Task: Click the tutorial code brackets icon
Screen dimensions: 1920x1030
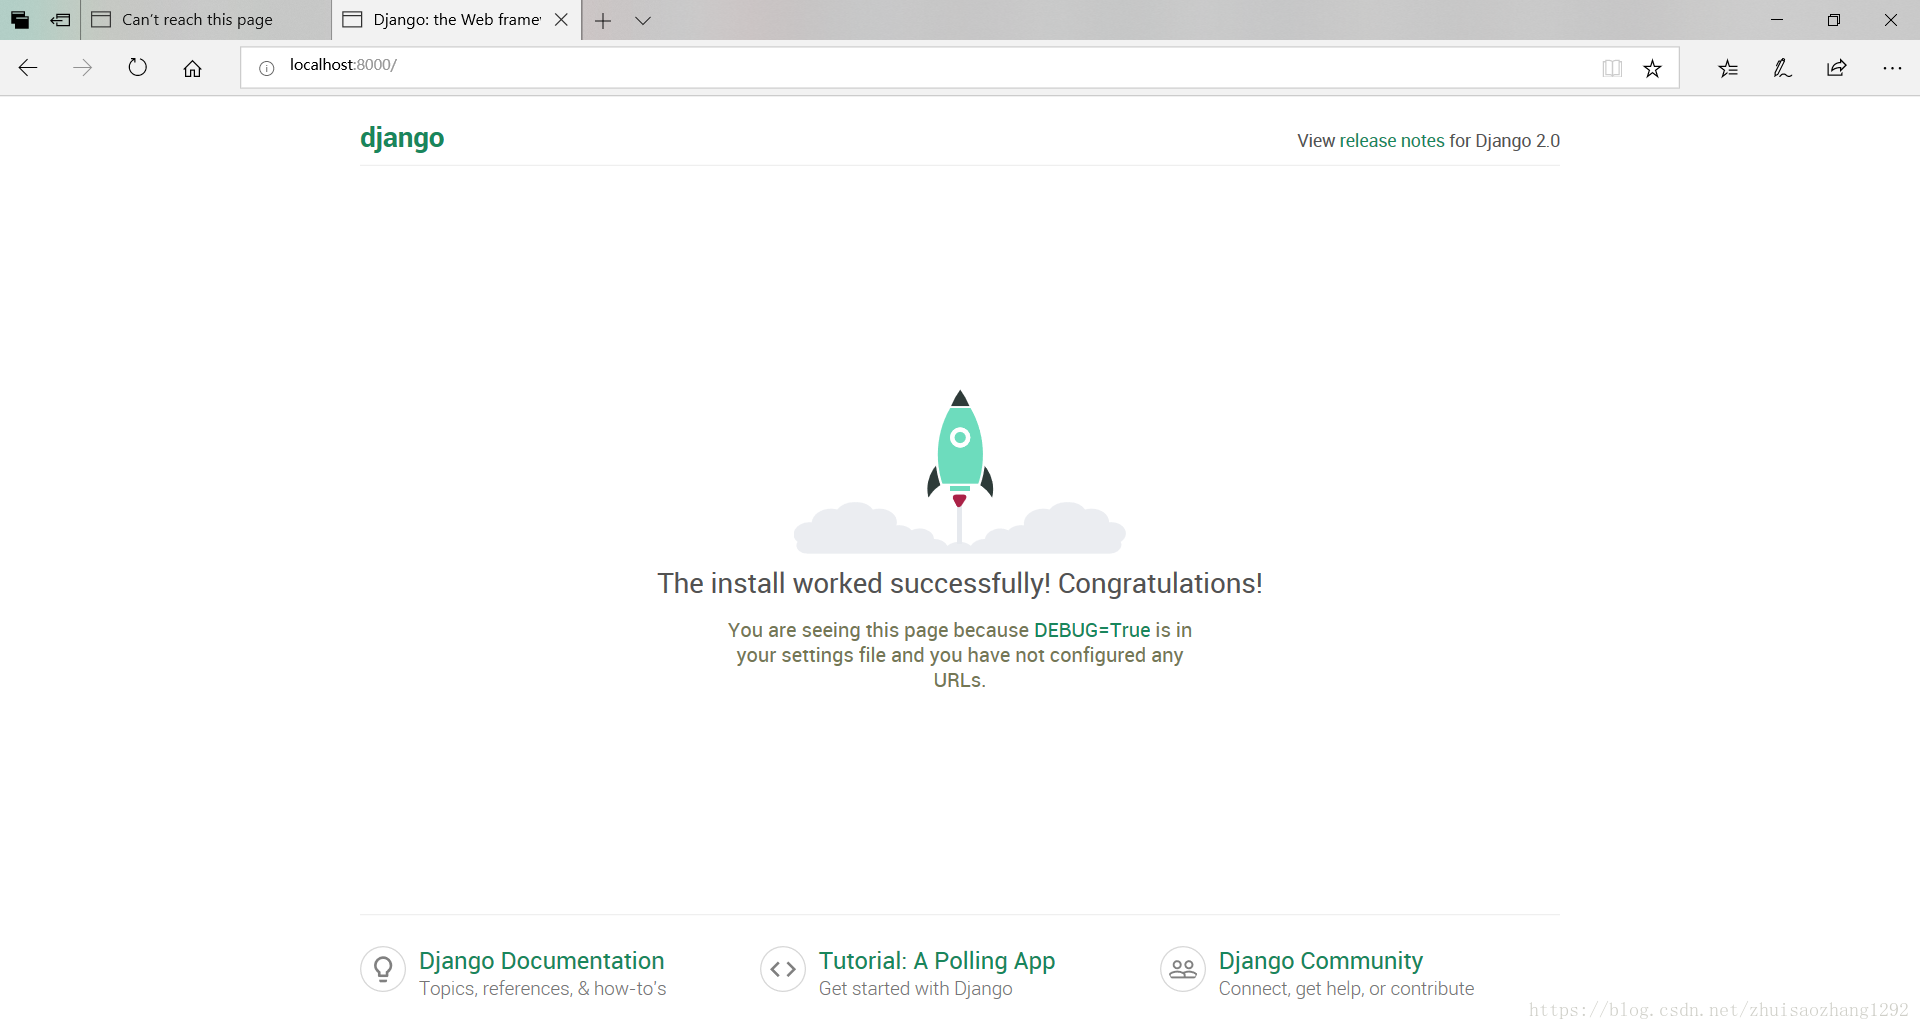Action: [783, 969]
